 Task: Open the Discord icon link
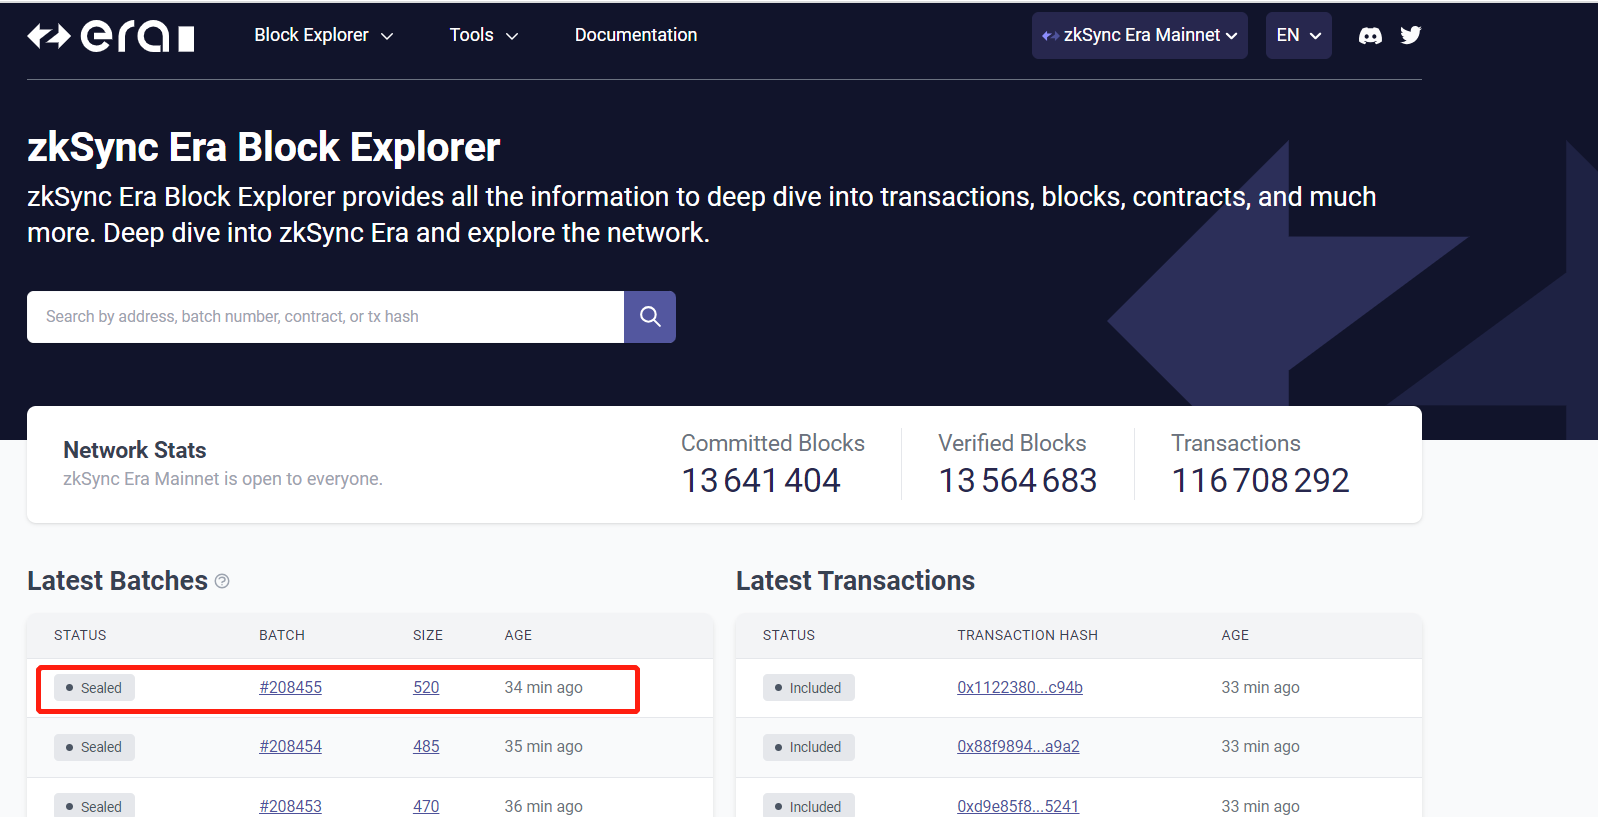[x=1370, y=36]
